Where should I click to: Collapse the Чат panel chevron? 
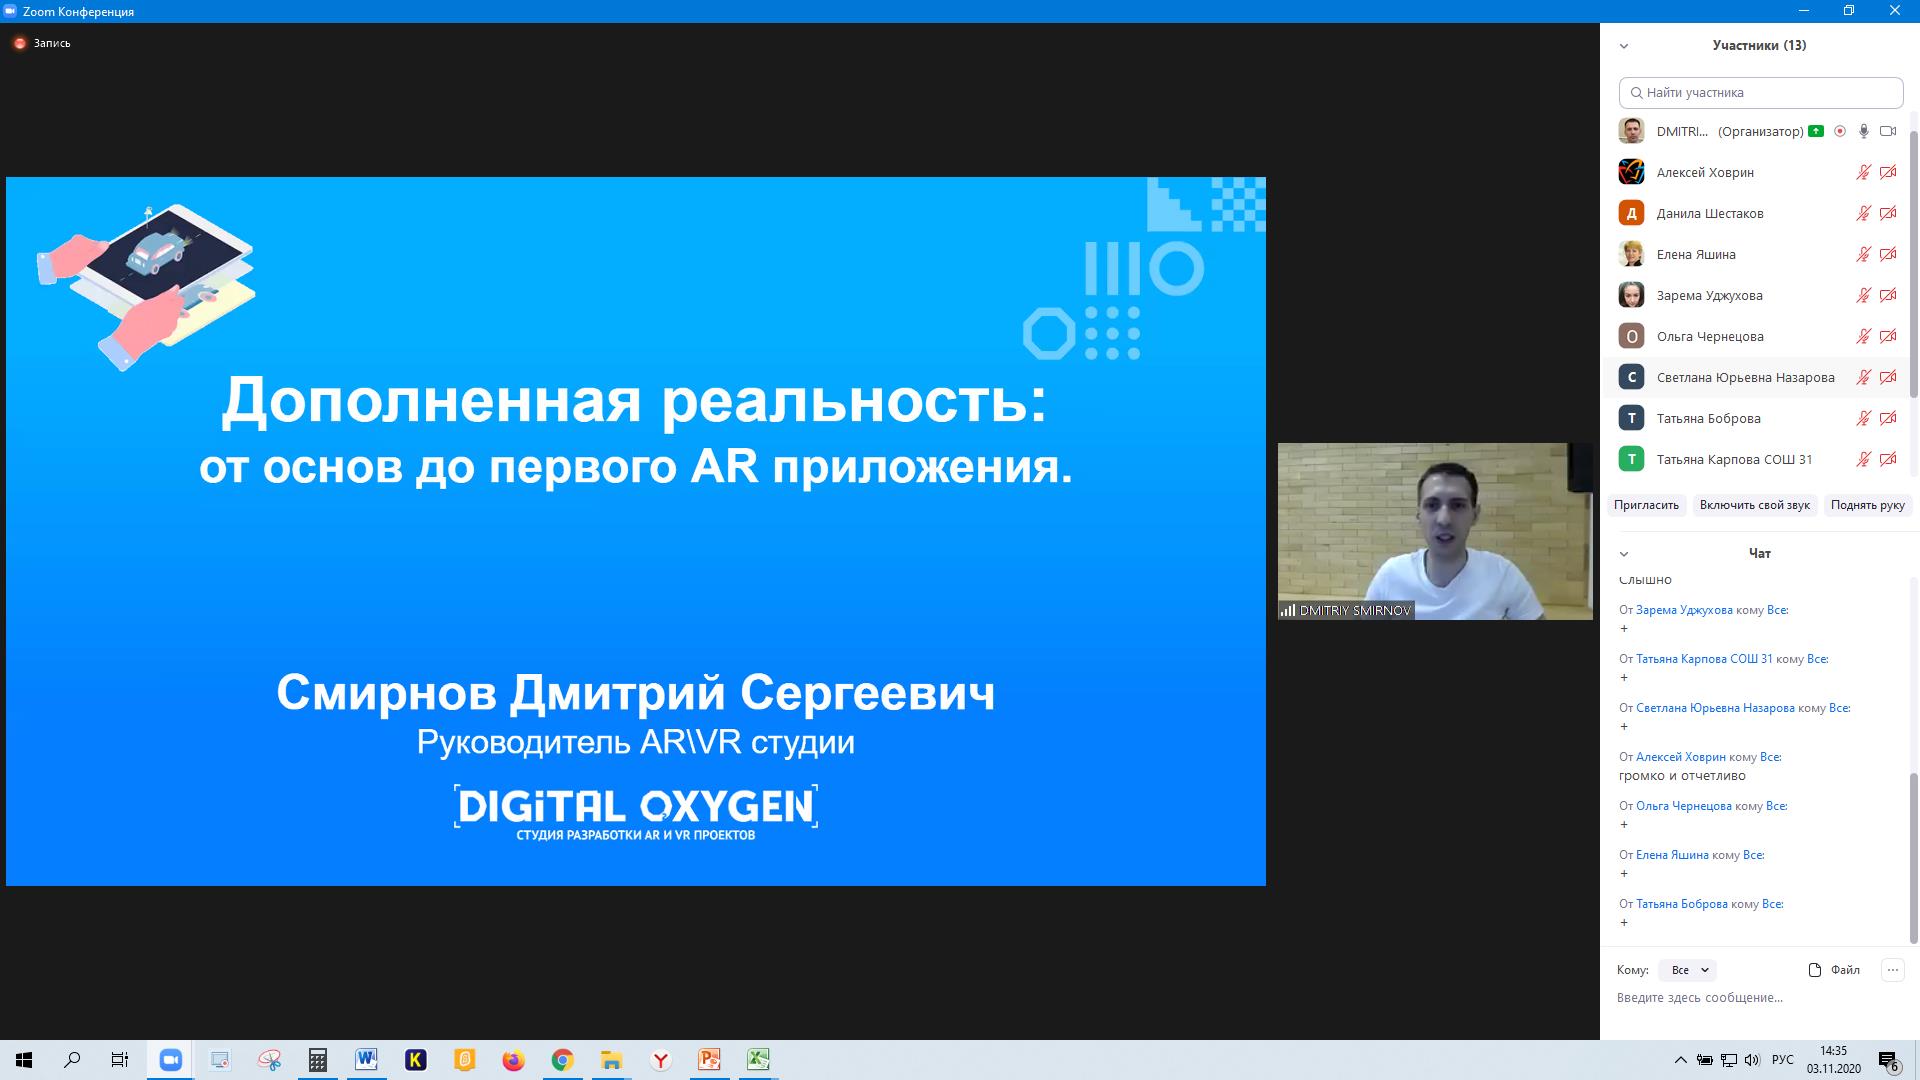pos(1624,554)
